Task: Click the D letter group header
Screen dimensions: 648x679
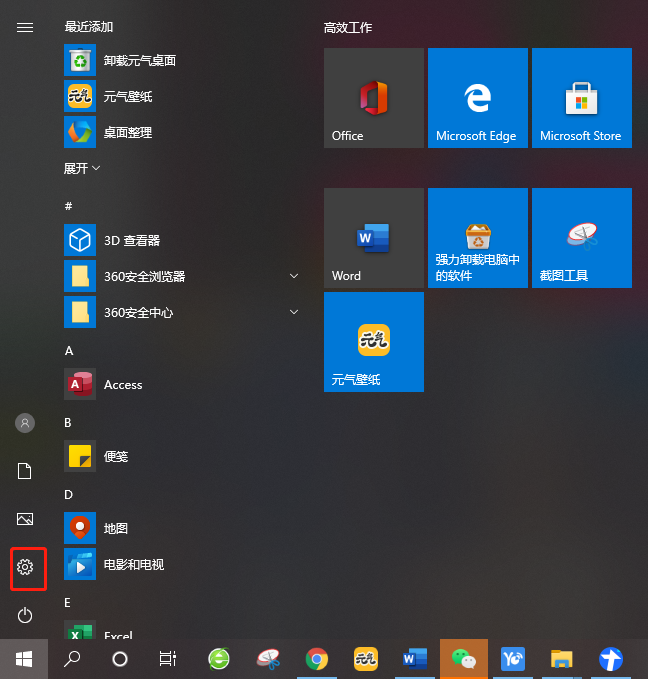Action: point(68,495)
